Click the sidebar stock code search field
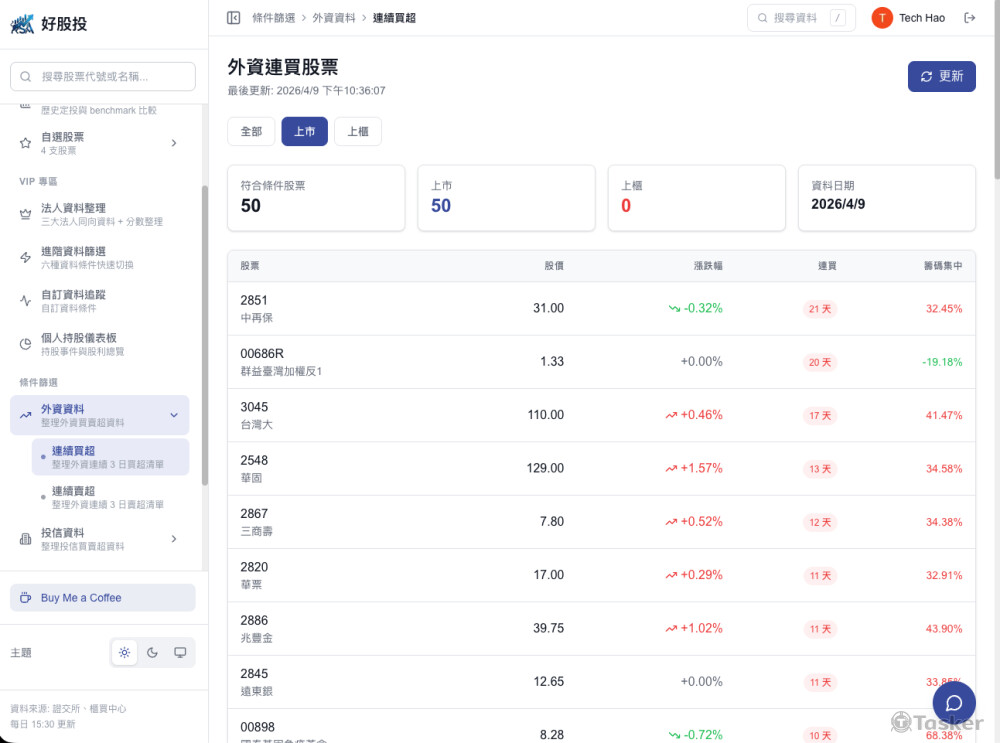 103,77
